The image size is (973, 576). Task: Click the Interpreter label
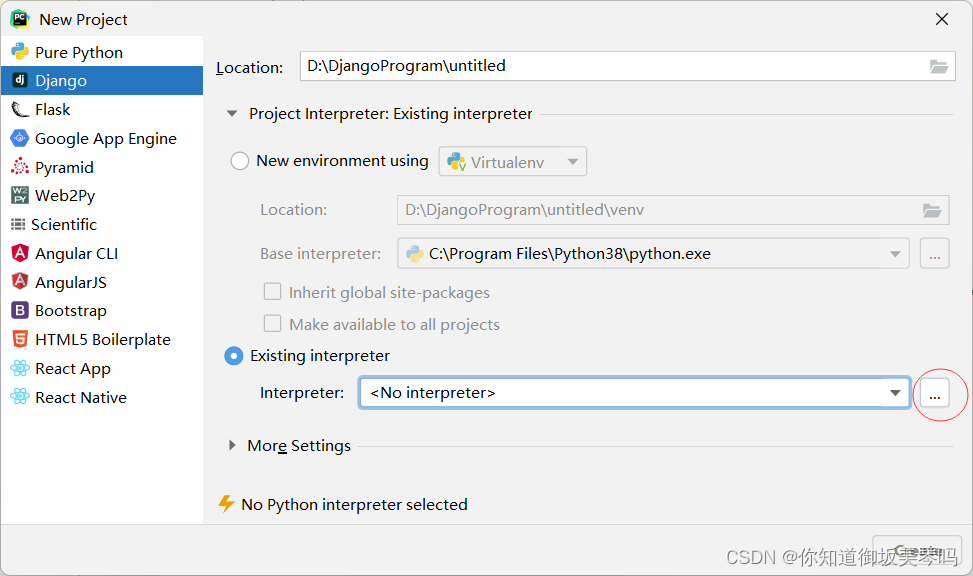click(x=302, y=393)
